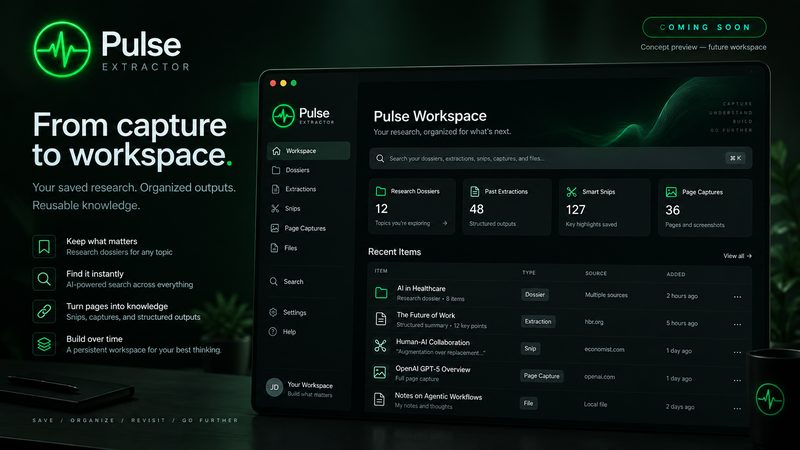Focus the dossiers search field
Viewport: 800px width, 450px height.
[x=560, y=158]
